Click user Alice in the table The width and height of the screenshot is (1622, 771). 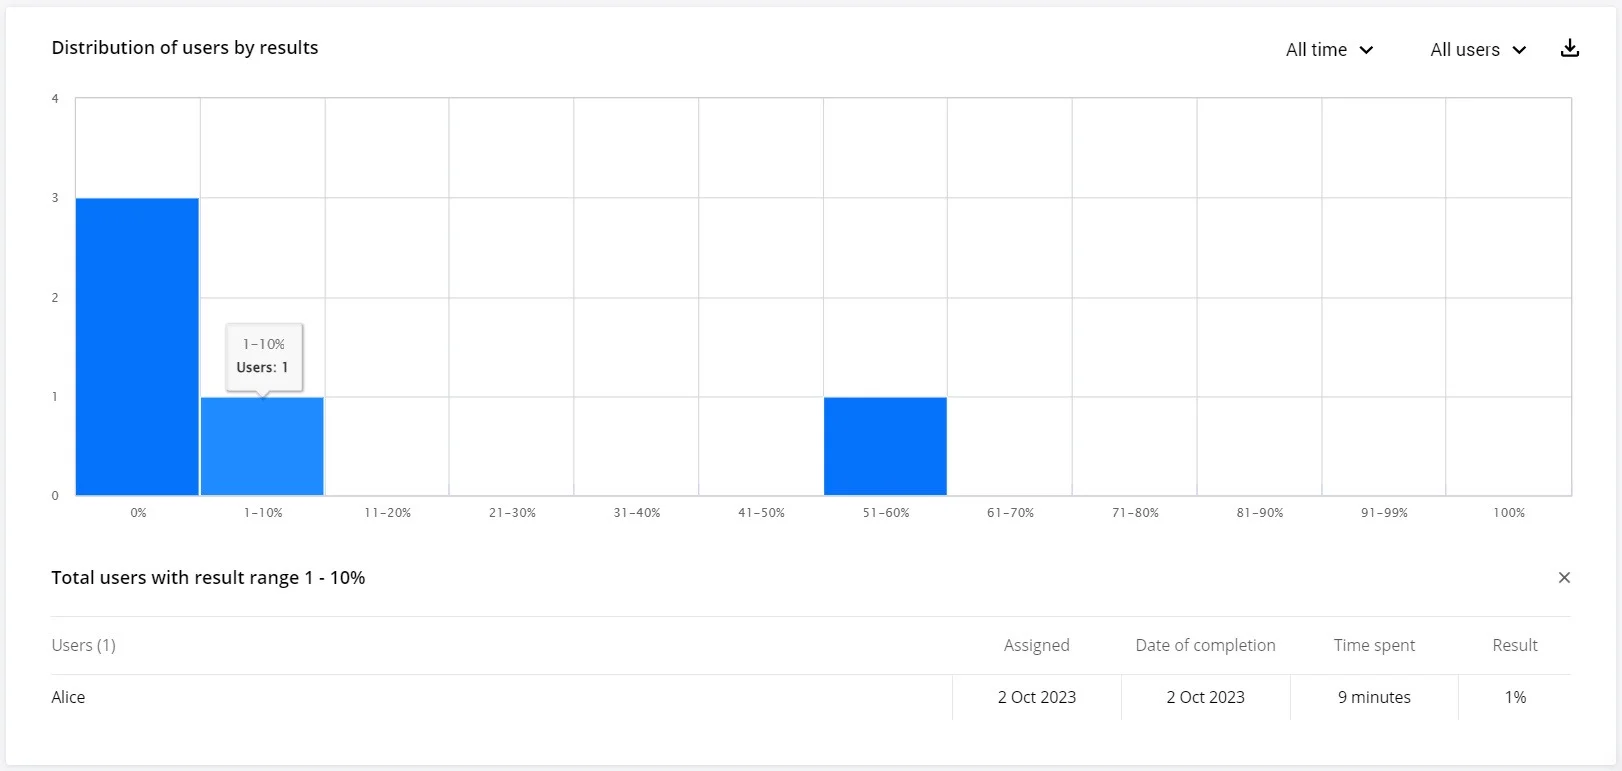click(68, 697)
